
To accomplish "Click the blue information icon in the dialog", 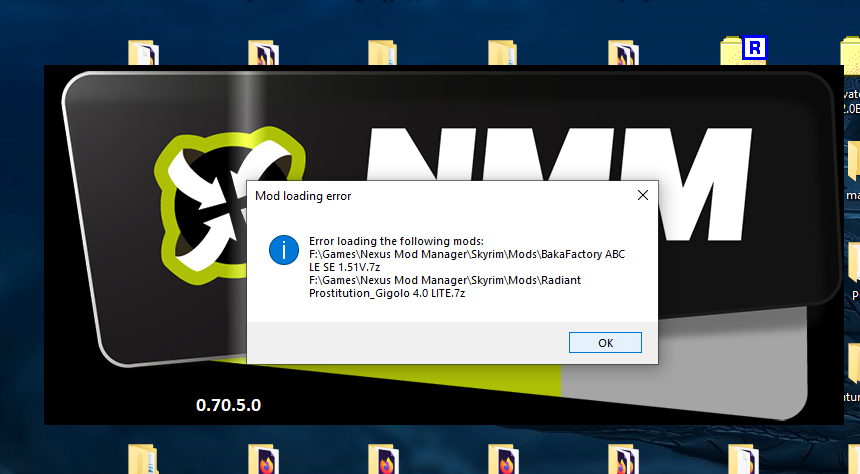I will pyautogui.click(x=284, y=250).
